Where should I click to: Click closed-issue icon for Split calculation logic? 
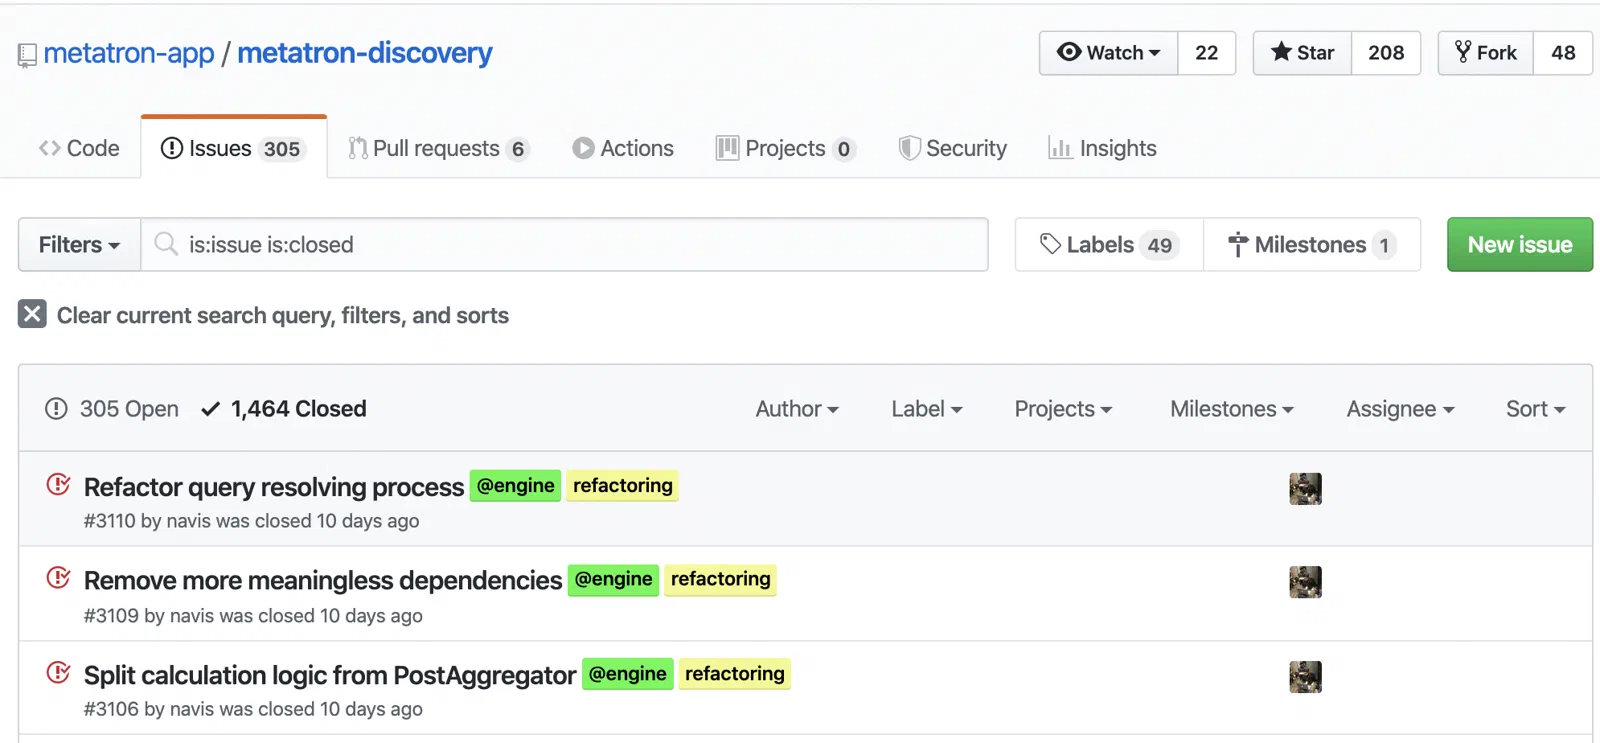coord(59,673)
